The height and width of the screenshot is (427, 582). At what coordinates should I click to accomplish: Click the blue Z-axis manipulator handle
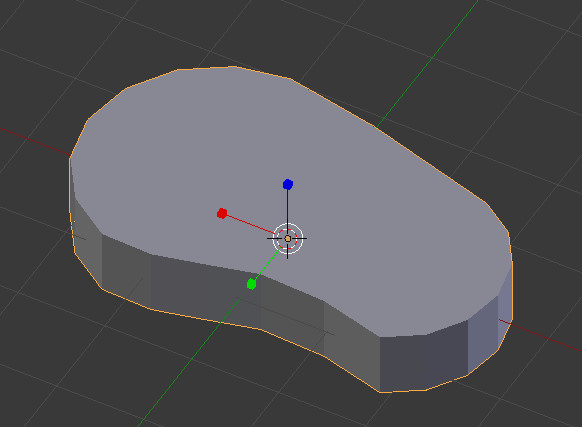tap(288, 184)
